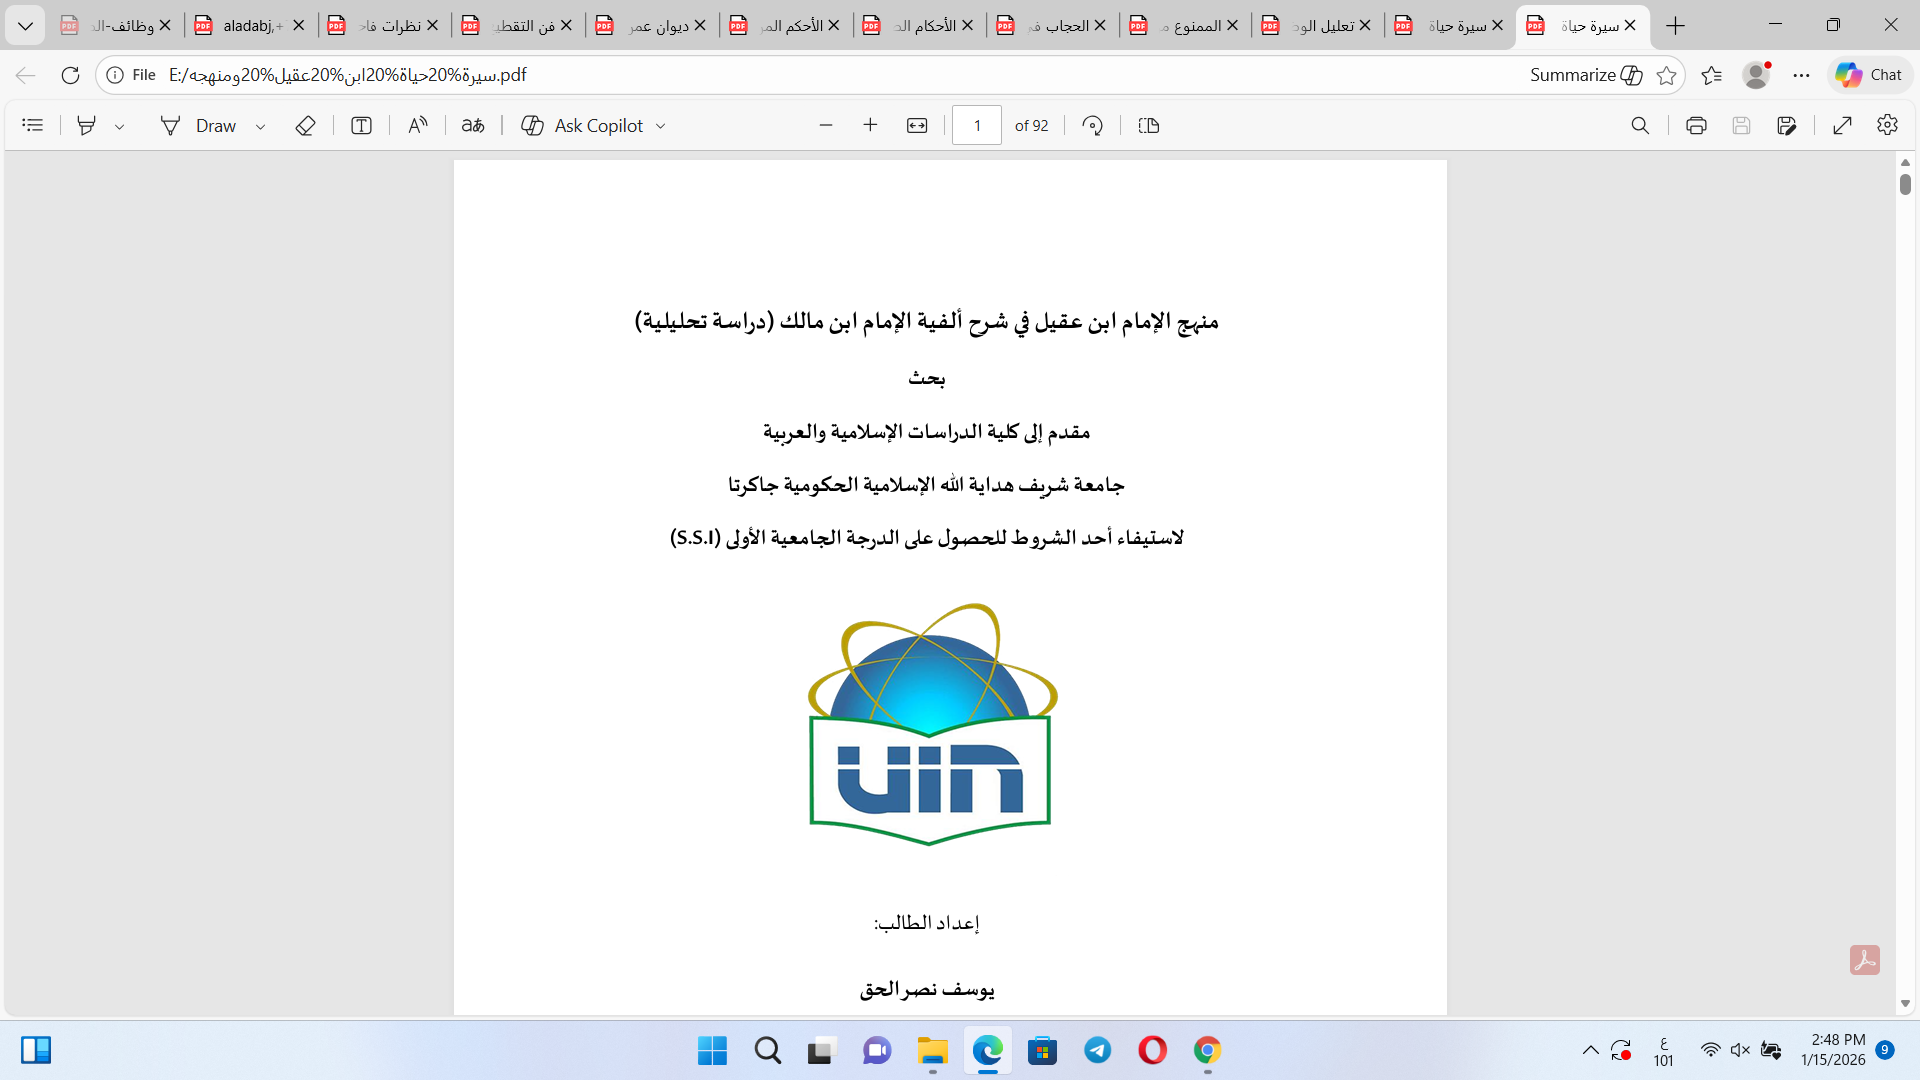The width and height of the screenshot is (1920, 1080).
Task: Expand highlight color options dropdown
Action: [119, 126]
